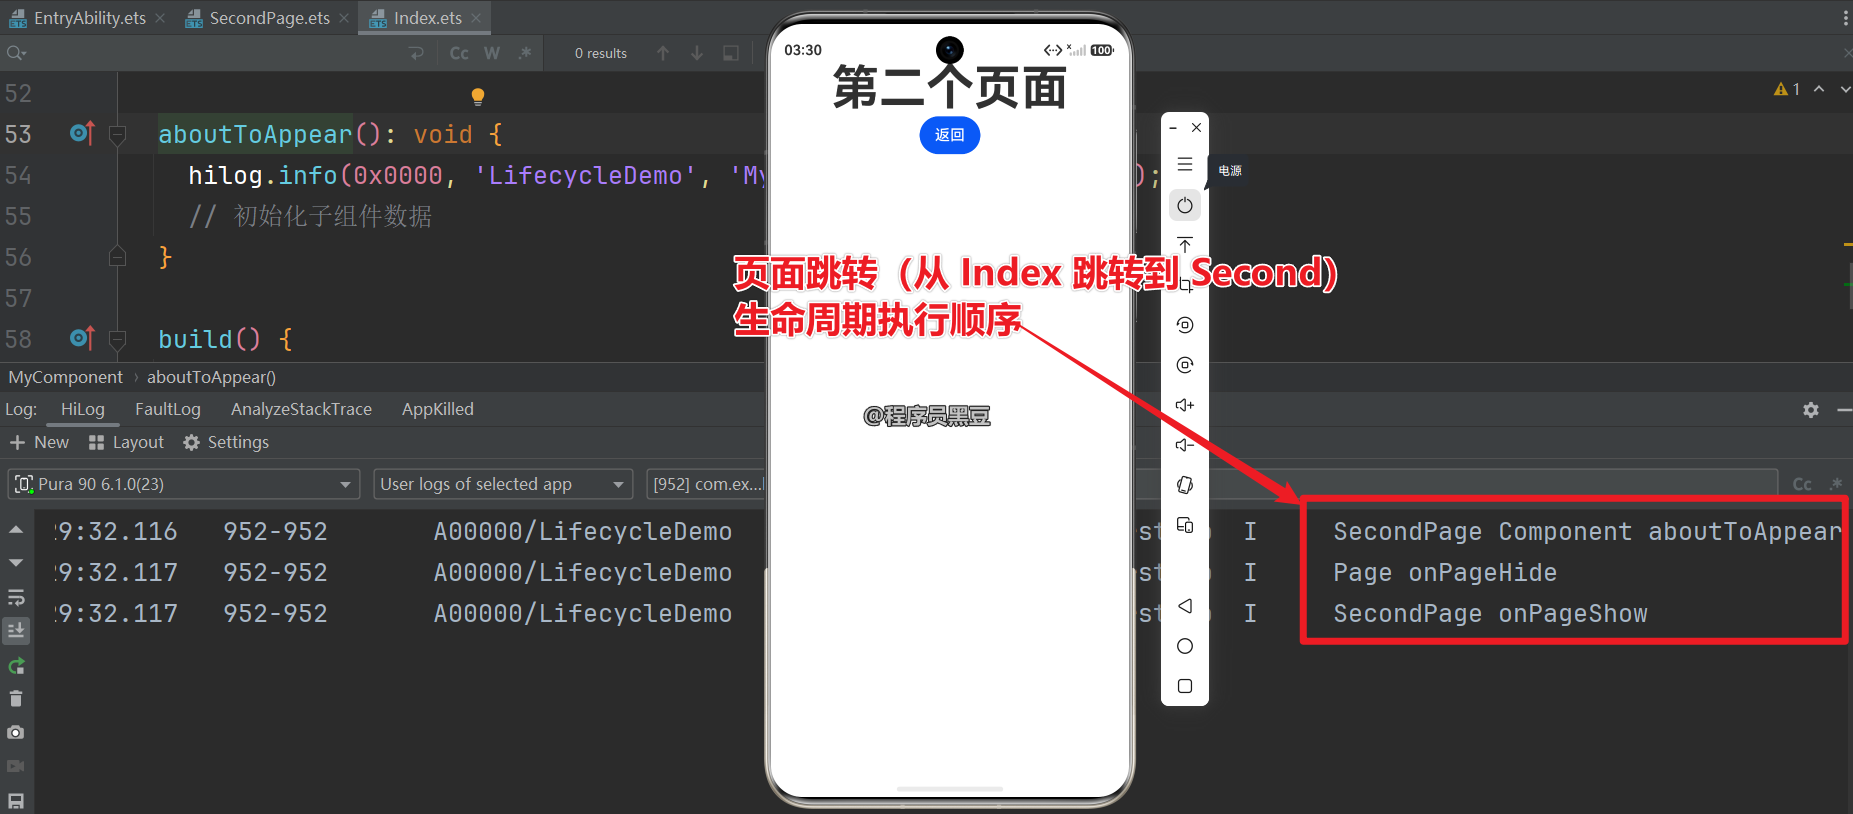The image size is (1853, 814).
Task: Click the fold end marker on line 56
Action: point(117,257)
